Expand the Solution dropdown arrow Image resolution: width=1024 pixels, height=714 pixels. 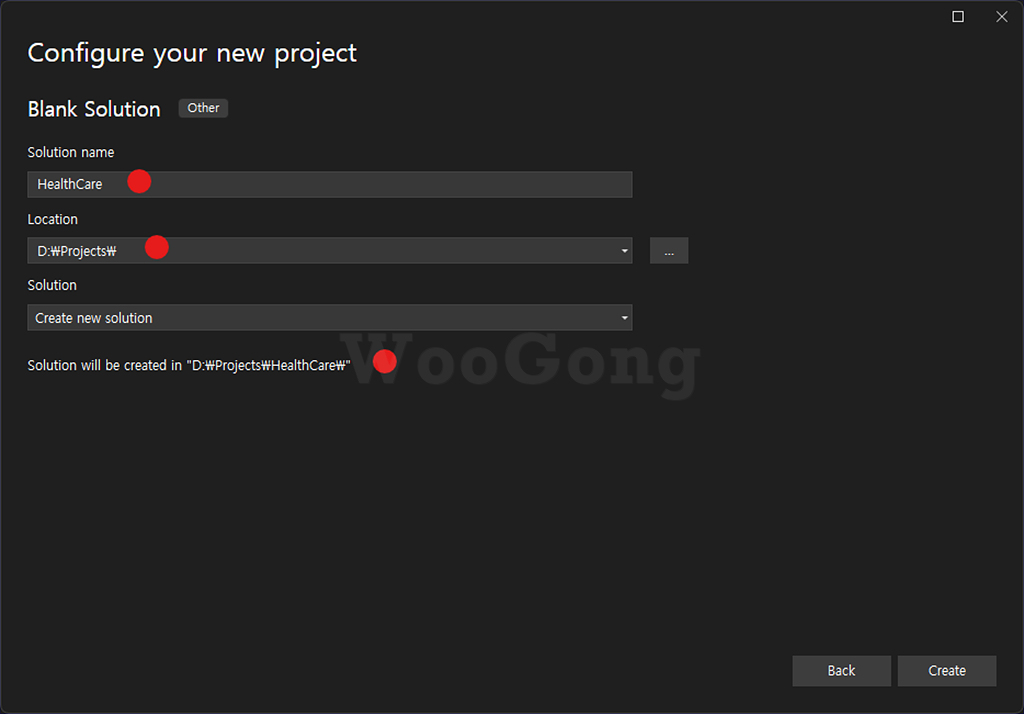click(624, 317)
